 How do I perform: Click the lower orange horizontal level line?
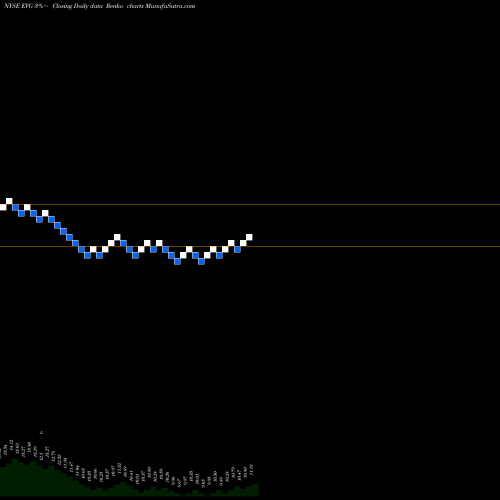(250, 246)
